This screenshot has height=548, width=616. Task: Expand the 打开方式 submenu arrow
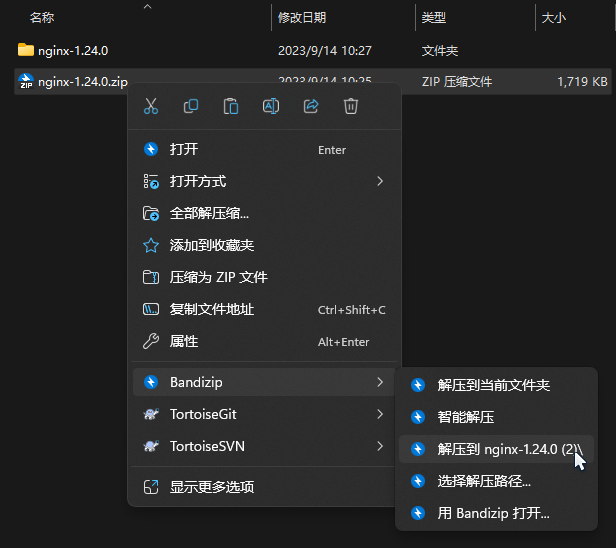click(x=380, y=181)
